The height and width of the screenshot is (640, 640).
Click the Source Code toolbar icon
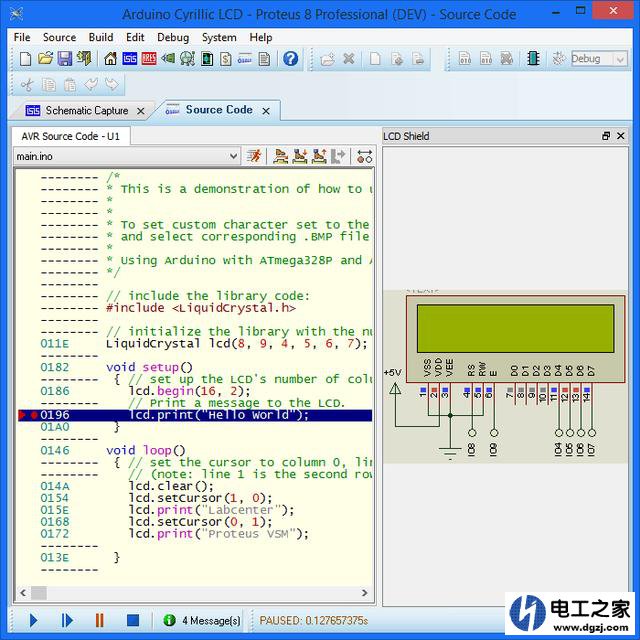tap(245, 59)
